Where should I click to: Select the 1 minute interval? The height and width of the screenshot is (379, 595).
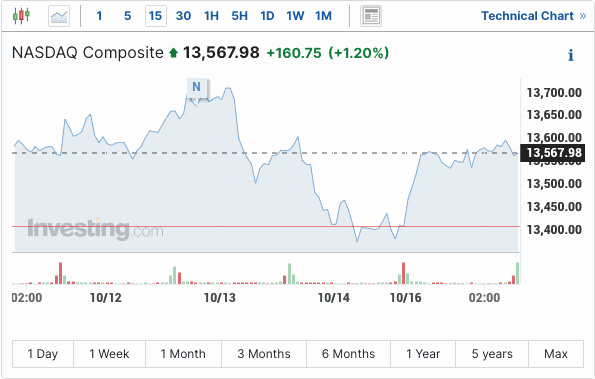click(x=99, y=16)
